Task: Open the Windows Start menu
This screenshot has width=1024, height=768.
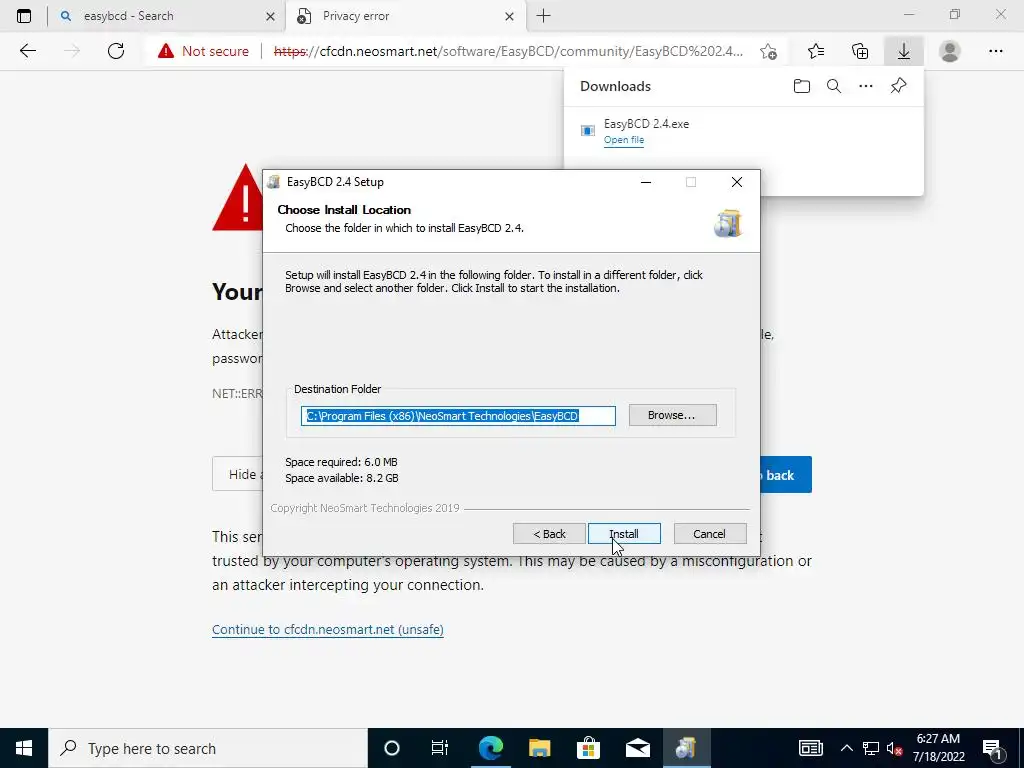Action: [24, 748]
